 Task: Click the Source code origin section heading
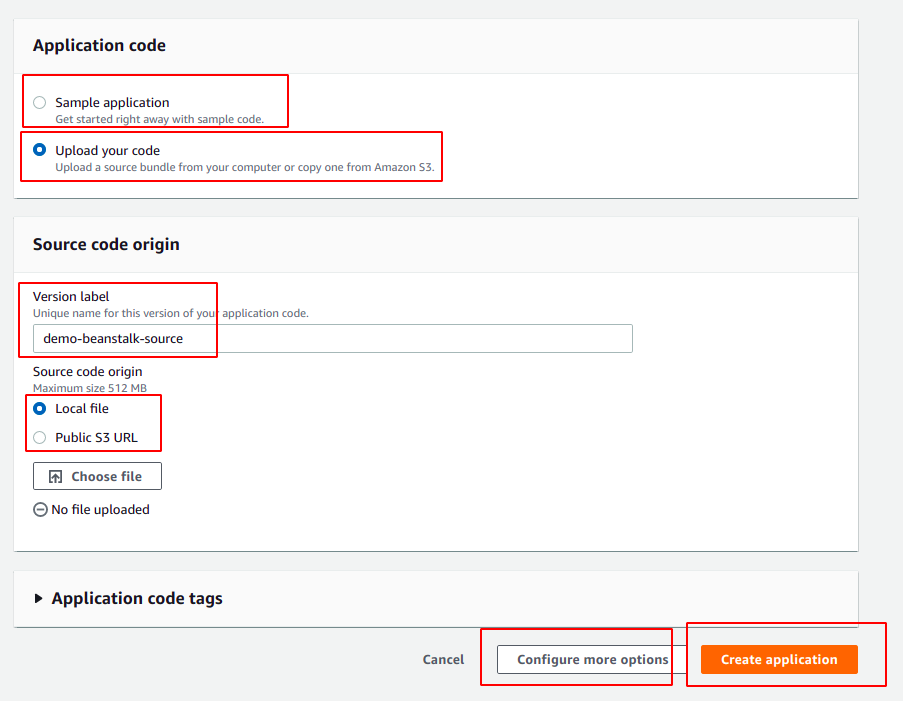click(x=106, y=244)
